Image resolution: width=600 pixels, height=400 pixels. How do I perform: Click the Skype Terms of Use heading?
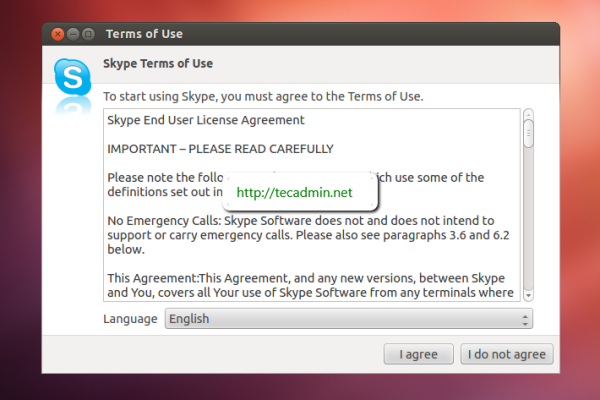[158, 64]
